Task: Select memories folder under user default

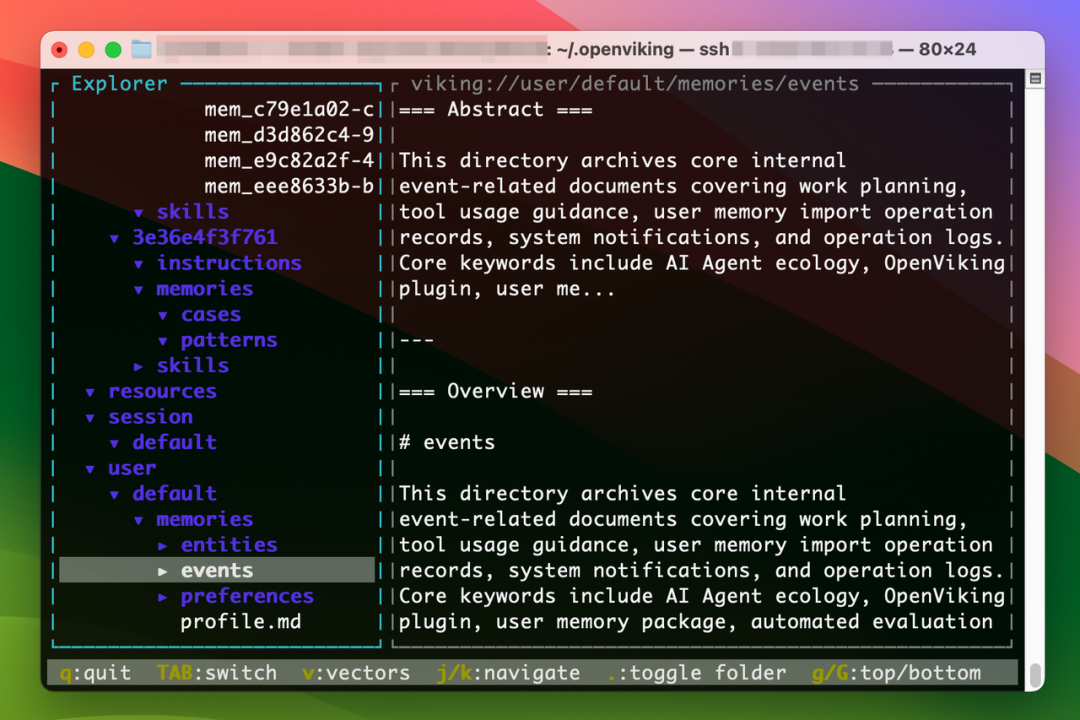Action: pos(205,520)
